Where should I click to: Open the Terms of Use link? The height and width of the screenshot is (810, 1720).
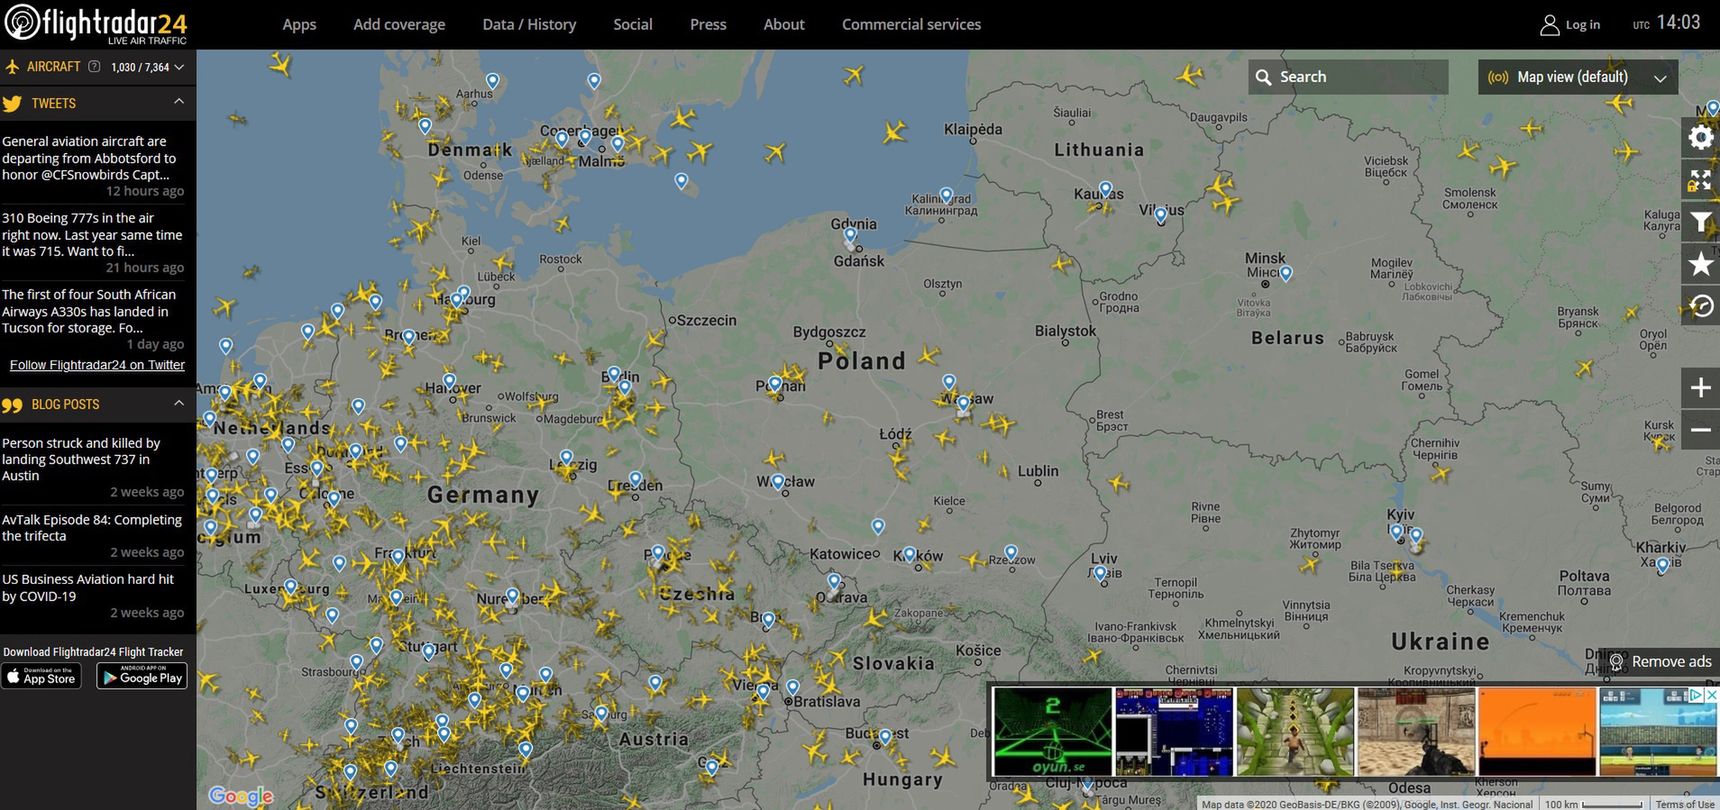pyautogui.click(x=1684, y=804)
